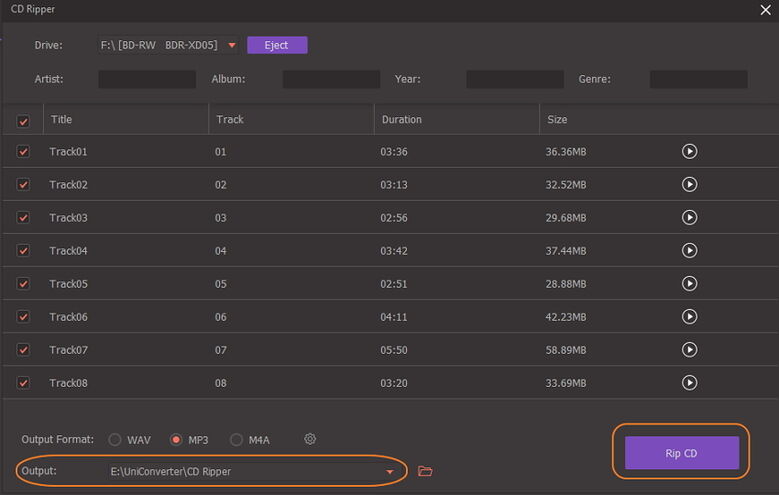This screenshot has height=495, width=779.
Task: Open output format settings gear
Action: pyautogui.click(x=310, y=439)
